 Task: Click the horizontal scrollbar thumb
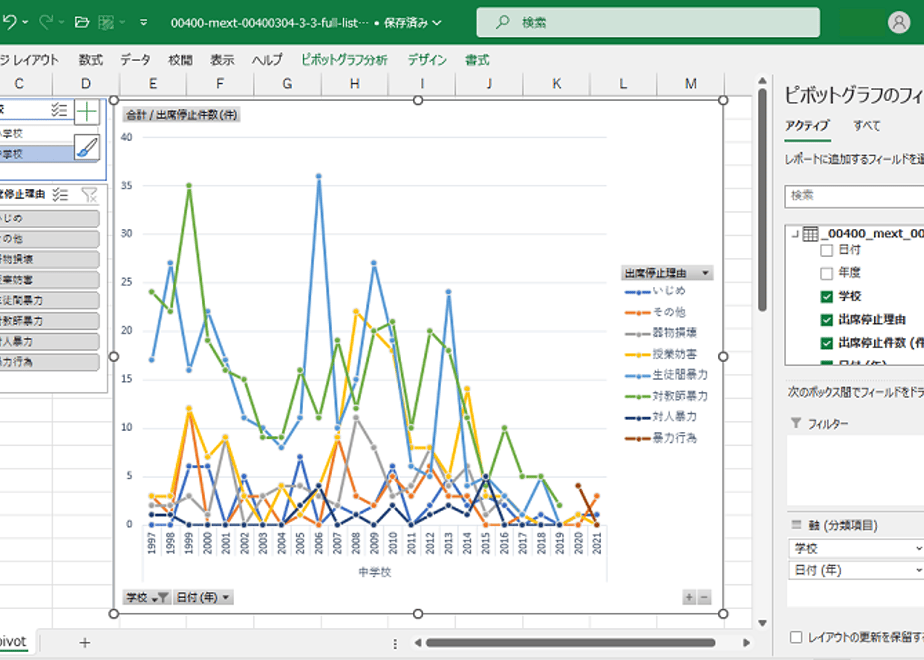tap(570, 642)
